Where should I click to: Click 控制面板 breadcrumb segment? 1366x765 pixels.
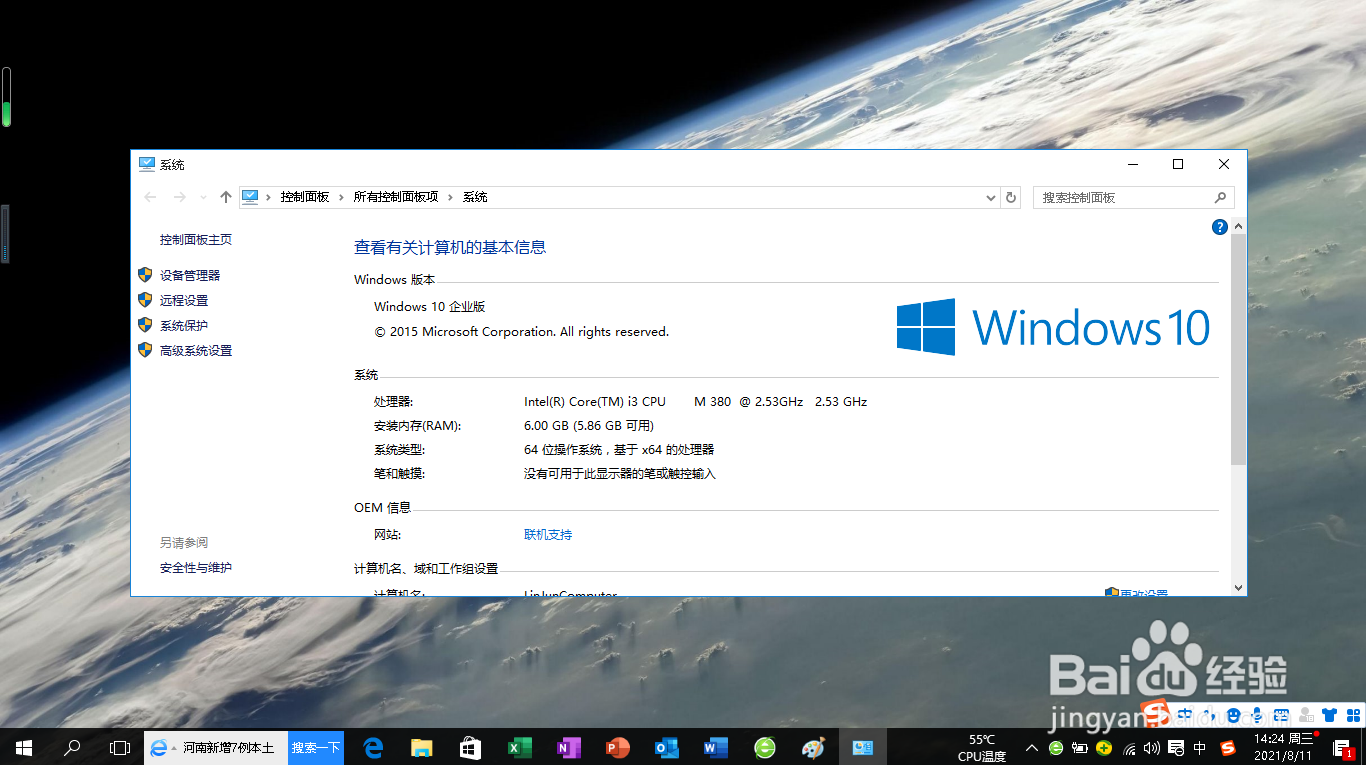click(305, 197)
